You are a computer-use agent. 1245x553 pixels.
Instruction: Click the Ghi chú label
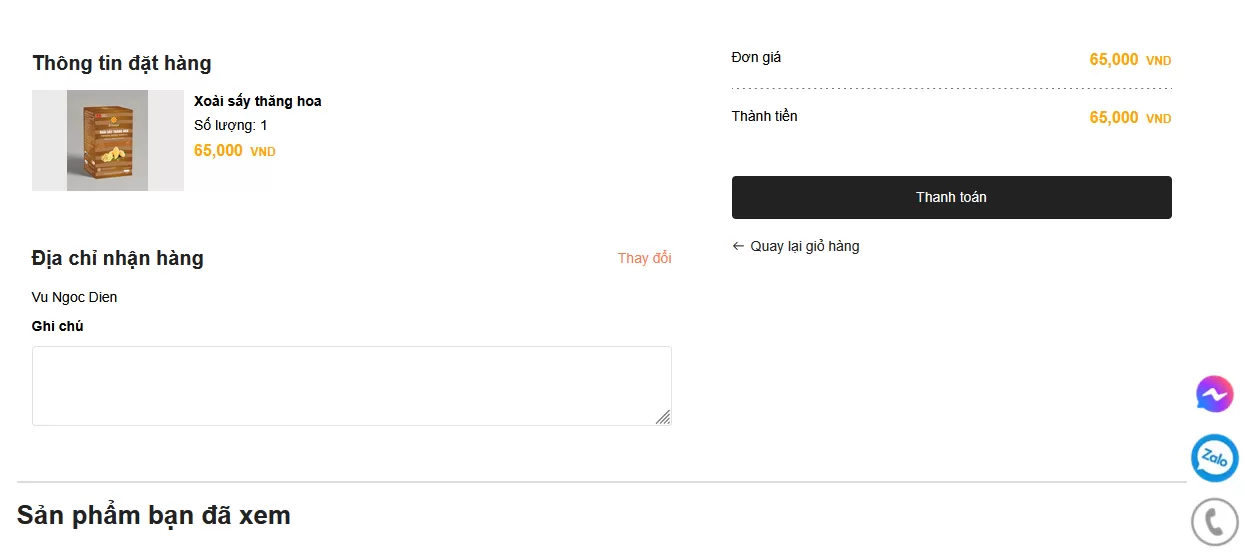tap(58, 326)
